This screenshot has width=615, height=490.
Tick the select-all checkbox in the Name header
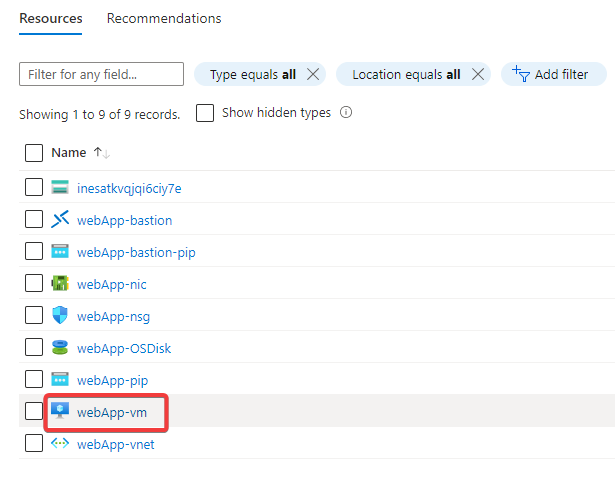pyautogui.click(x=34, y=153)
